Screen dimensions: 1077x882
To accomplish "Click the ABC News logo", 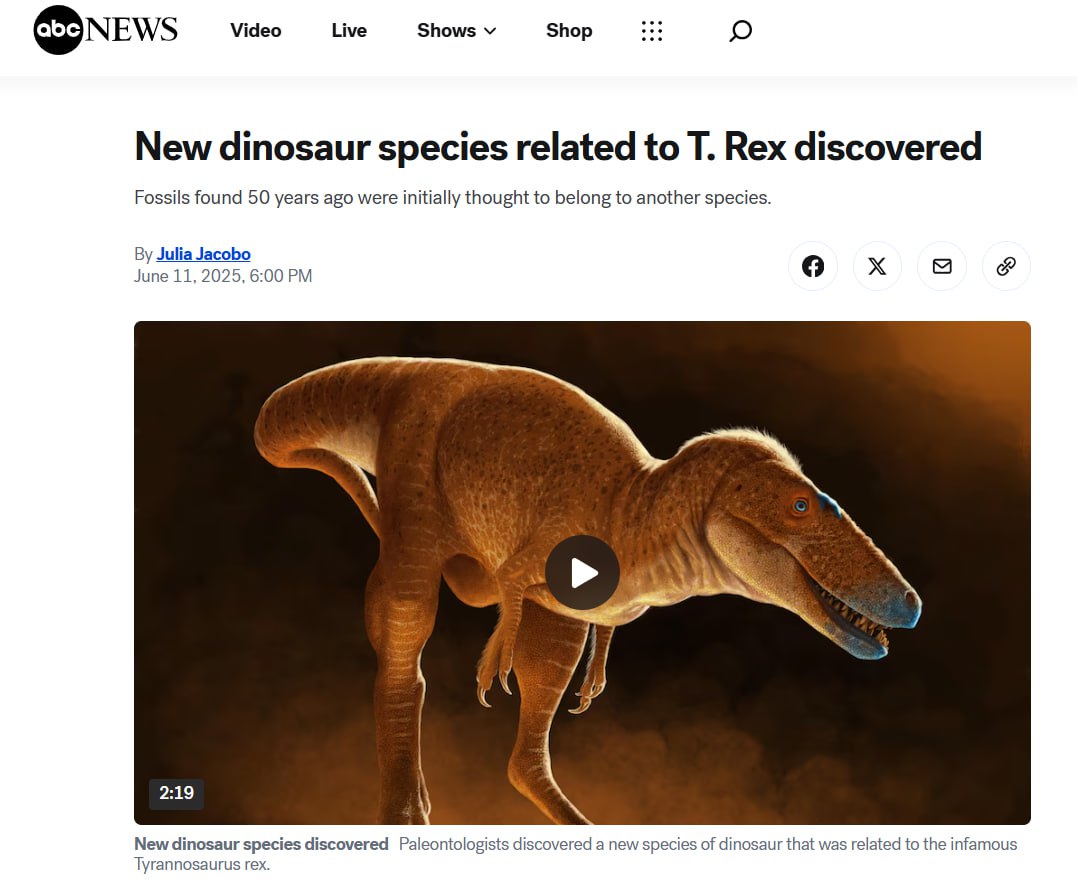I will [x=105, y=31].
